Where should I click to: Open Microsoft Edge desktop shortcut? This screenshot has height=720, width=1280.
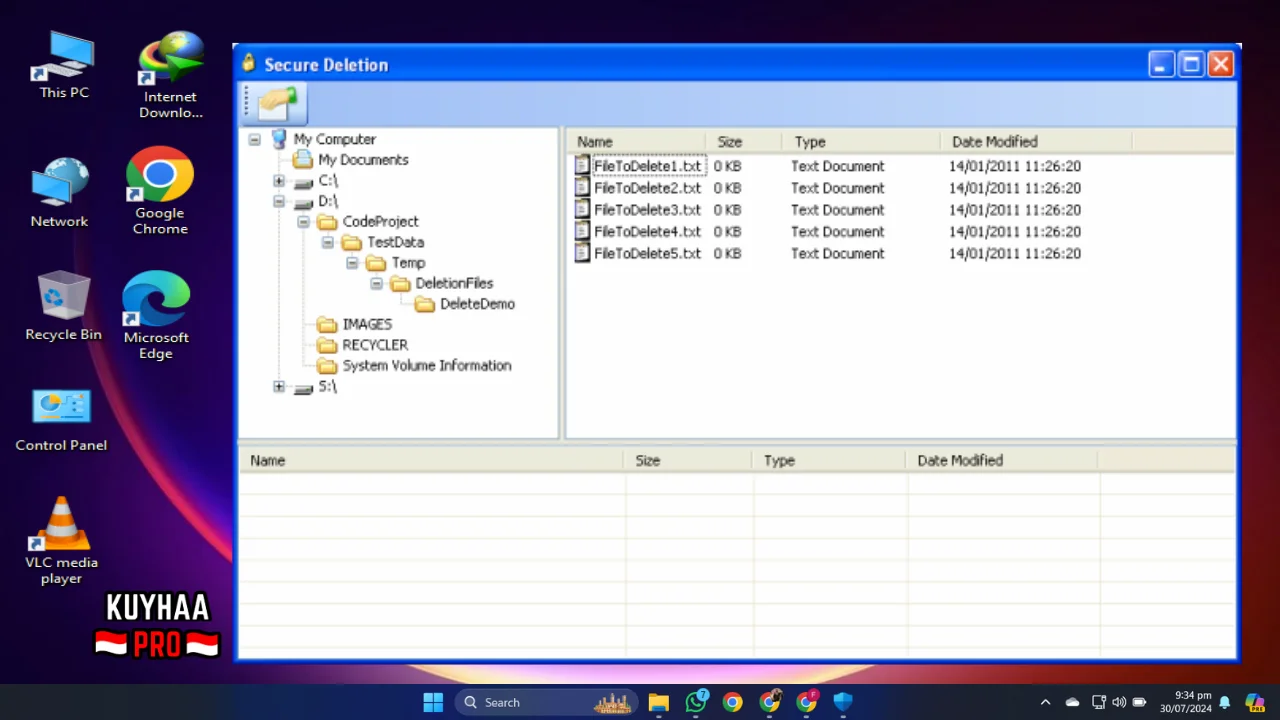coord(156,316)
